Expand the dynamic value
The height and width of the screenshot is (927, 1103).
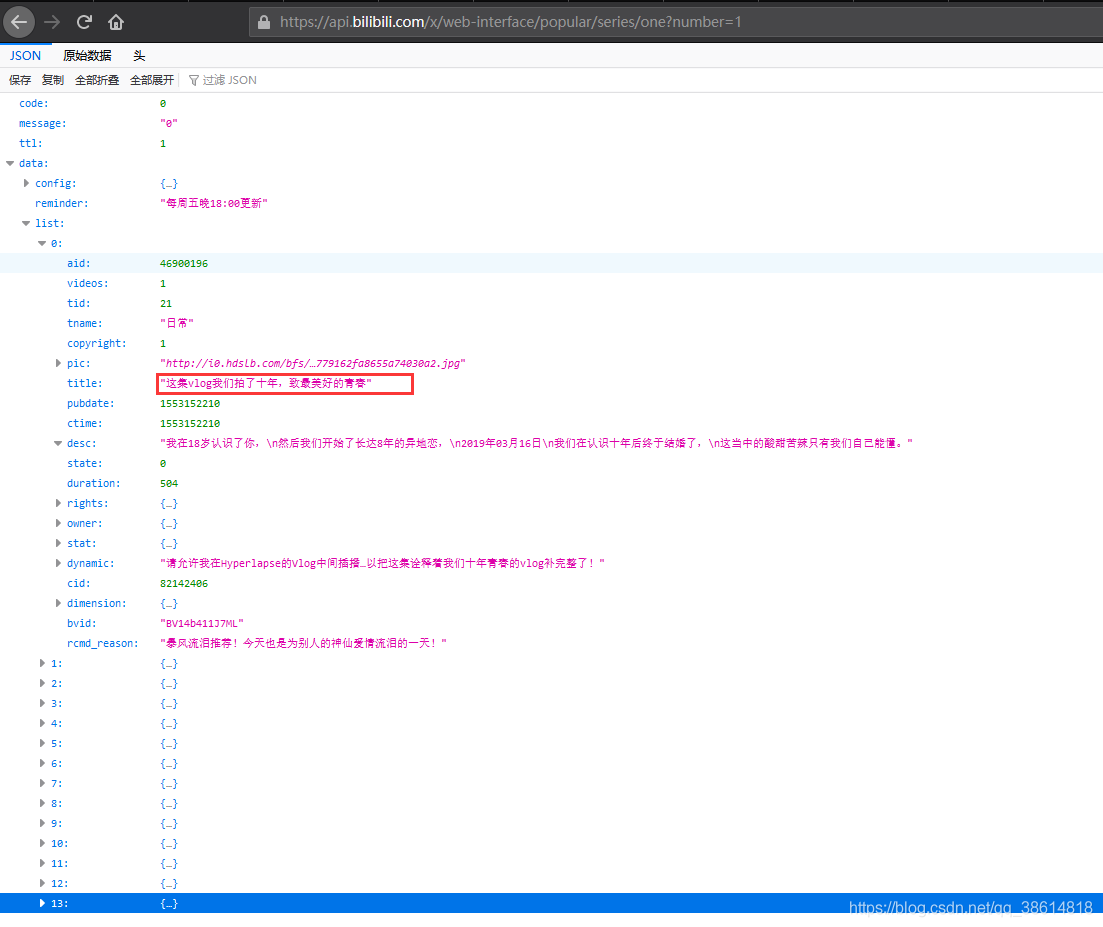[x=58, y=563]
